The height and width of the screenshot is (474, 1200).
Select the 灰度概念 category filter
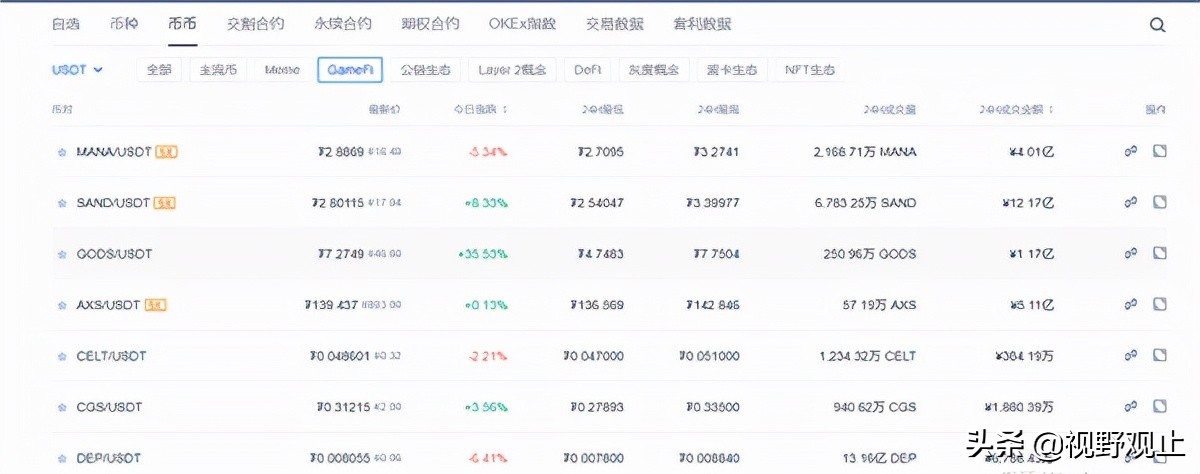click(654, 70)
